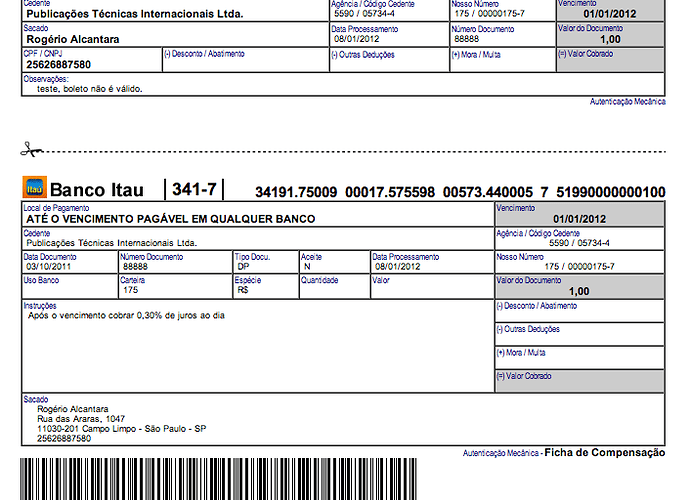Click the "Aceite" label
This screenshot has width=690, height=500.
[312, 257]
